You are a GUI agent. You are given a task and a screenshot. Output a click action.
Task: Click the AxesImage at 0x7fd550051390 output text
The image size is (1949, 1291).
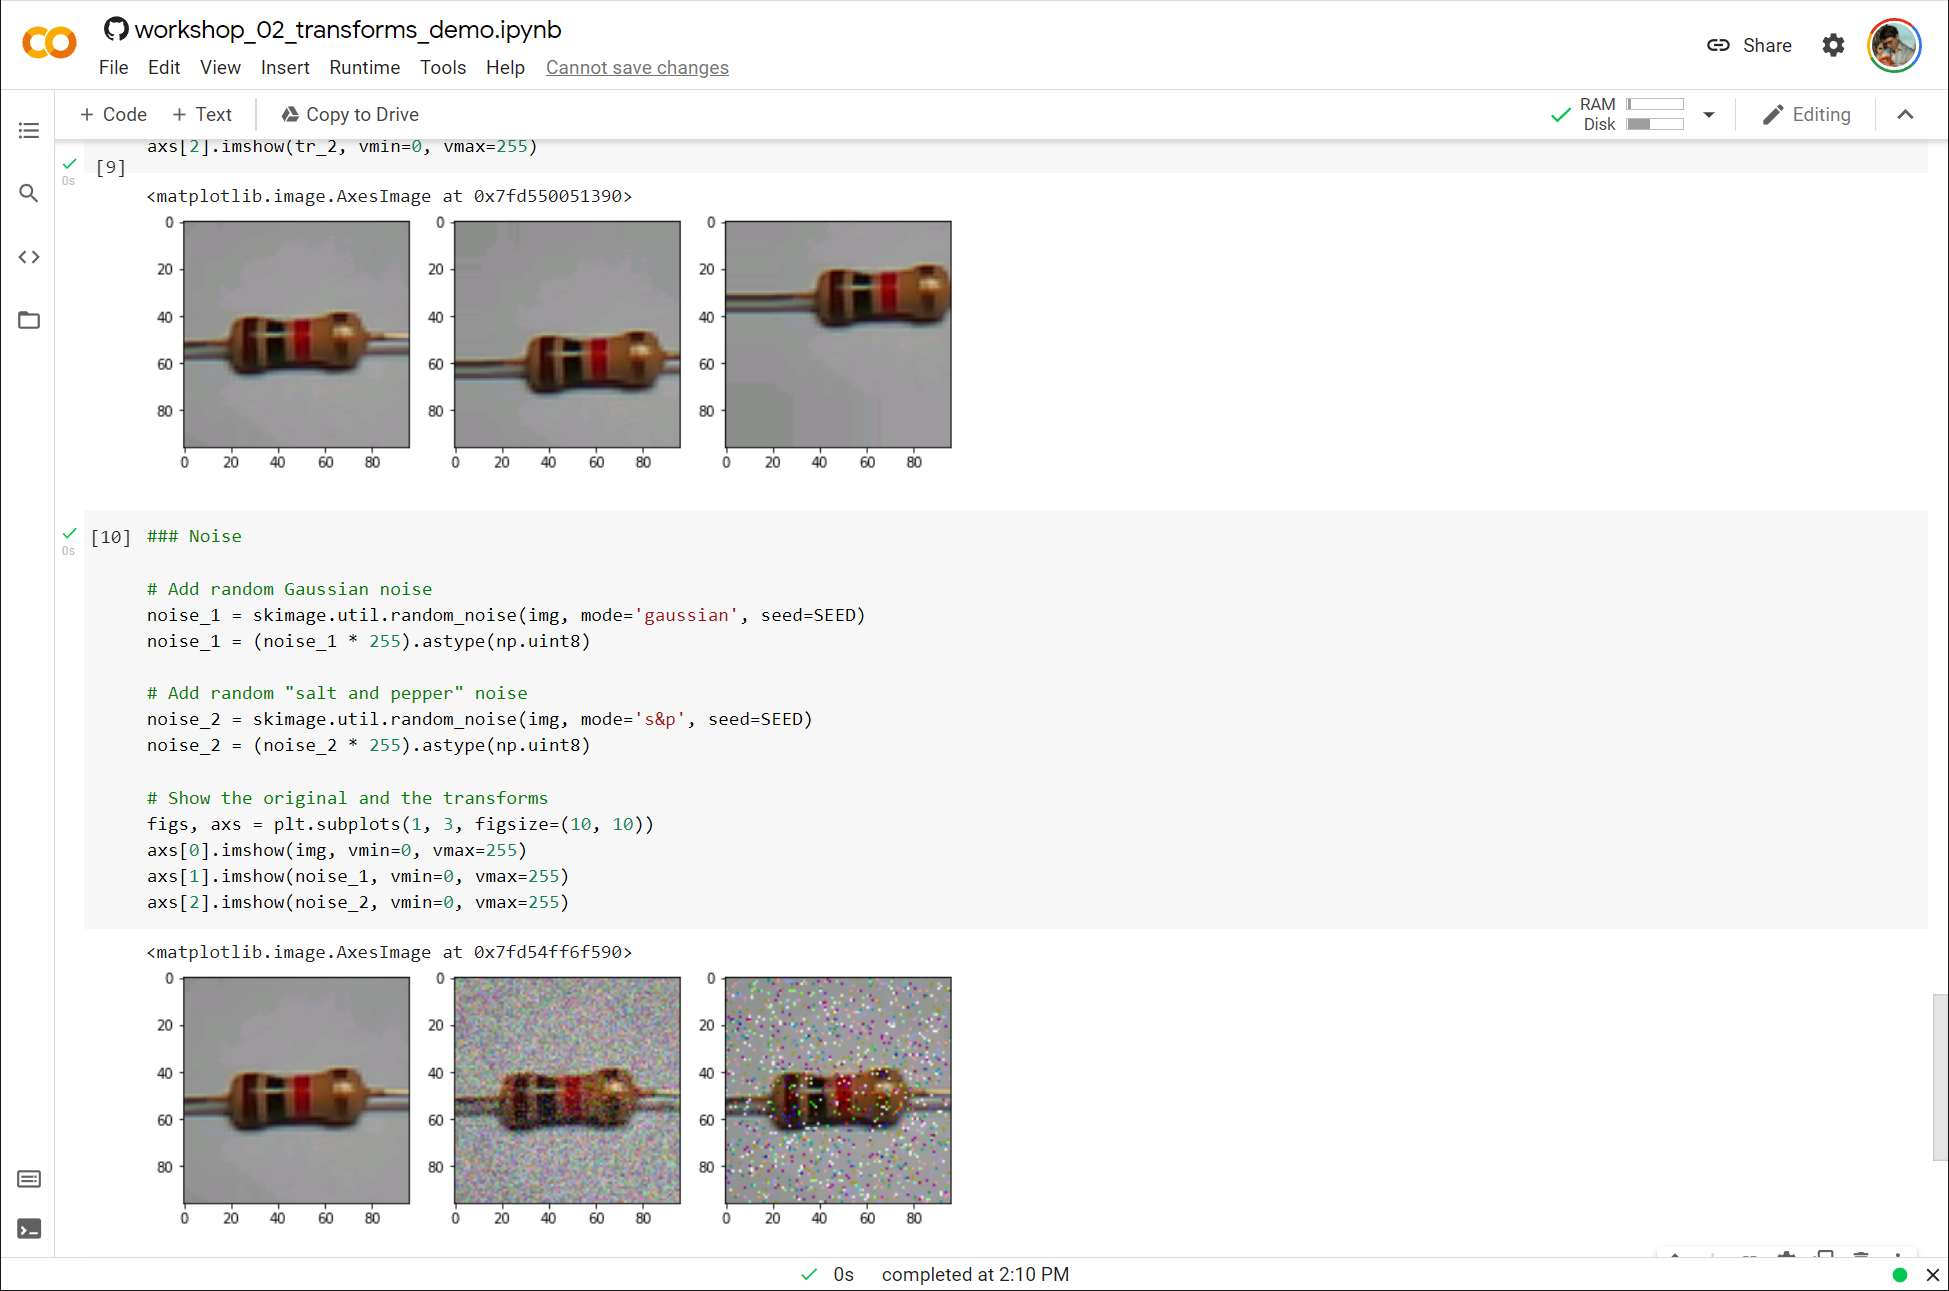[389, 196]
